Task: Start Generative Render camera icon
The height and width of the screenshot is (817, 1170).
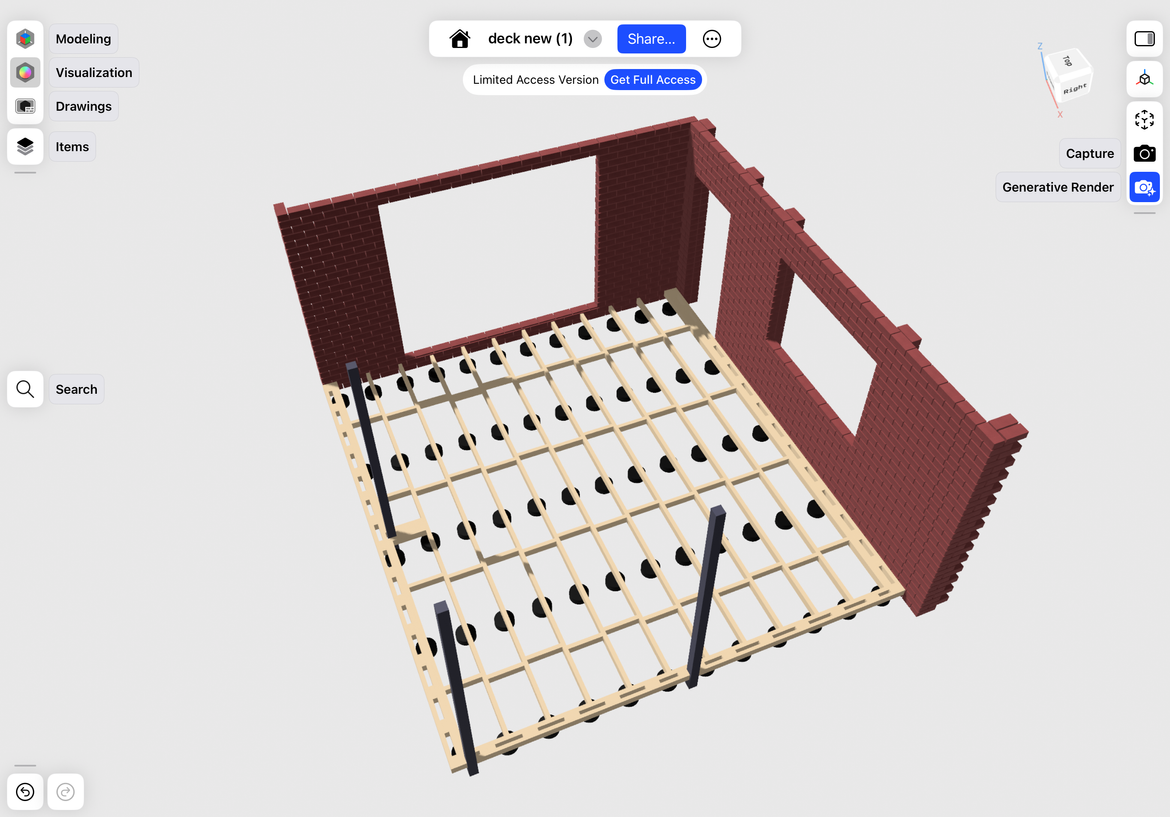Action: 1145,187
